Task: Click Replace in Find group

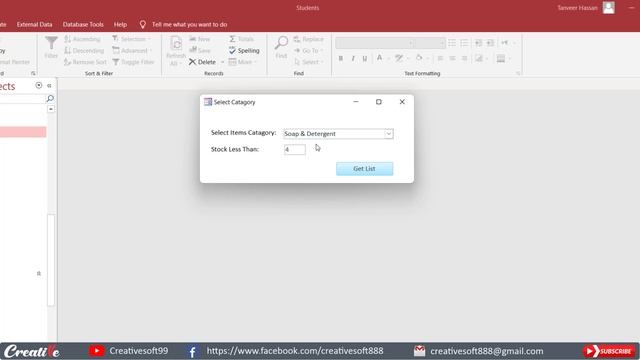Action: point(309,39)
